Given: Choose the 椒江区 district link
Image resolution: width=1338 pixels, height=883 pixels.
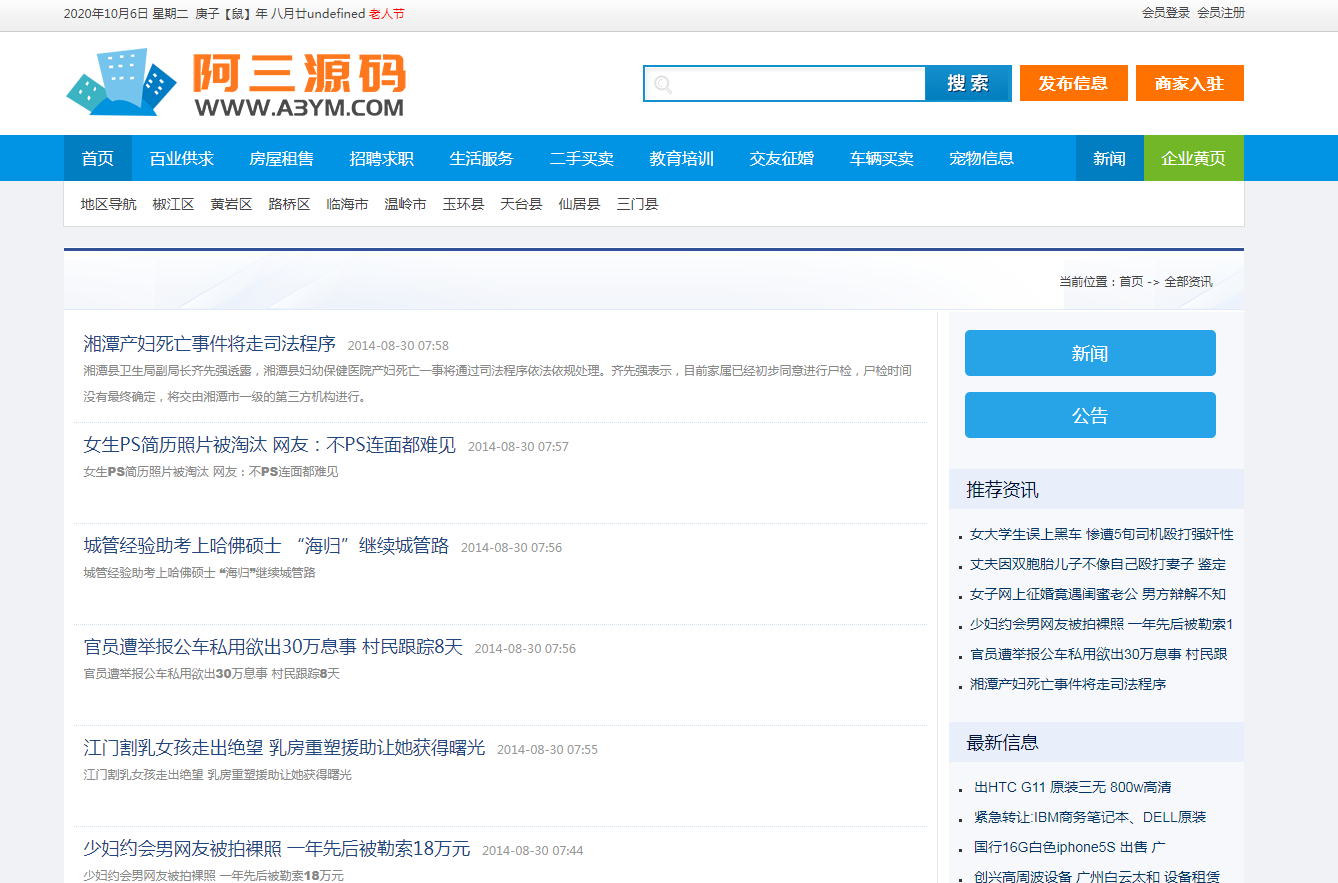Looking at the screenshot, I should click(x=174, y=204).
